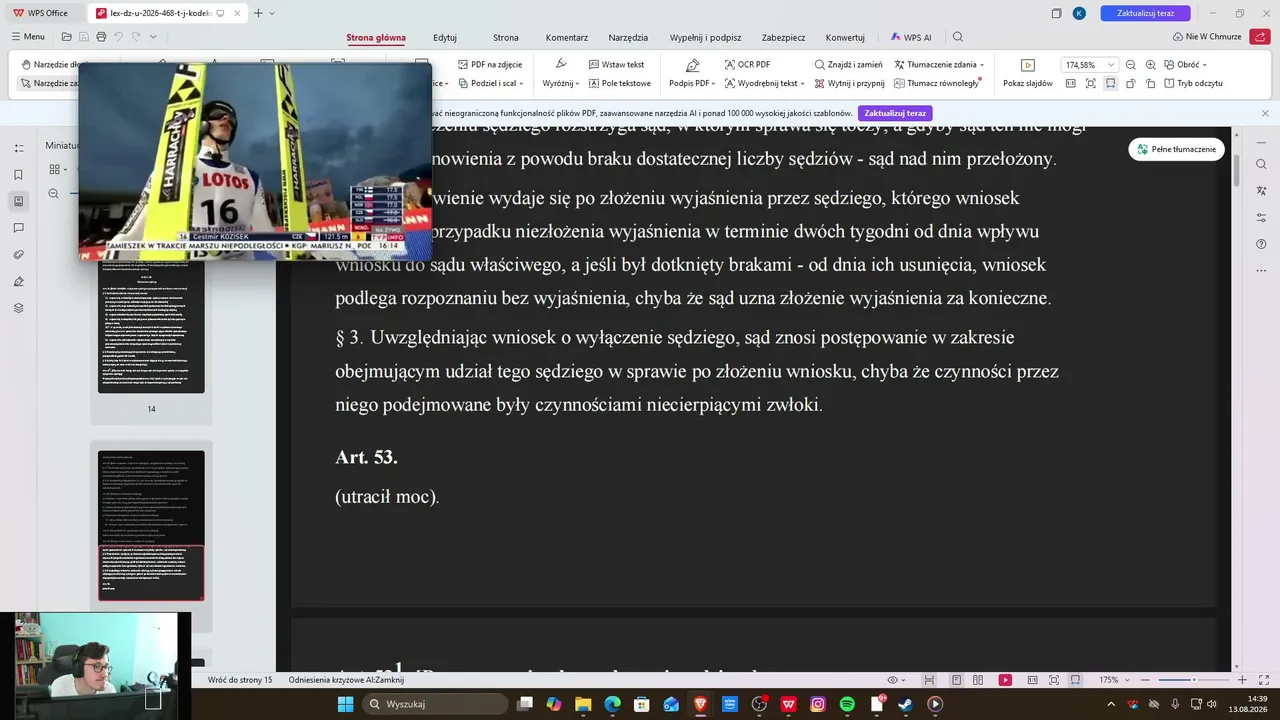Click the print icon in quick toolbar
The image size is (1280, 720).
101,37
